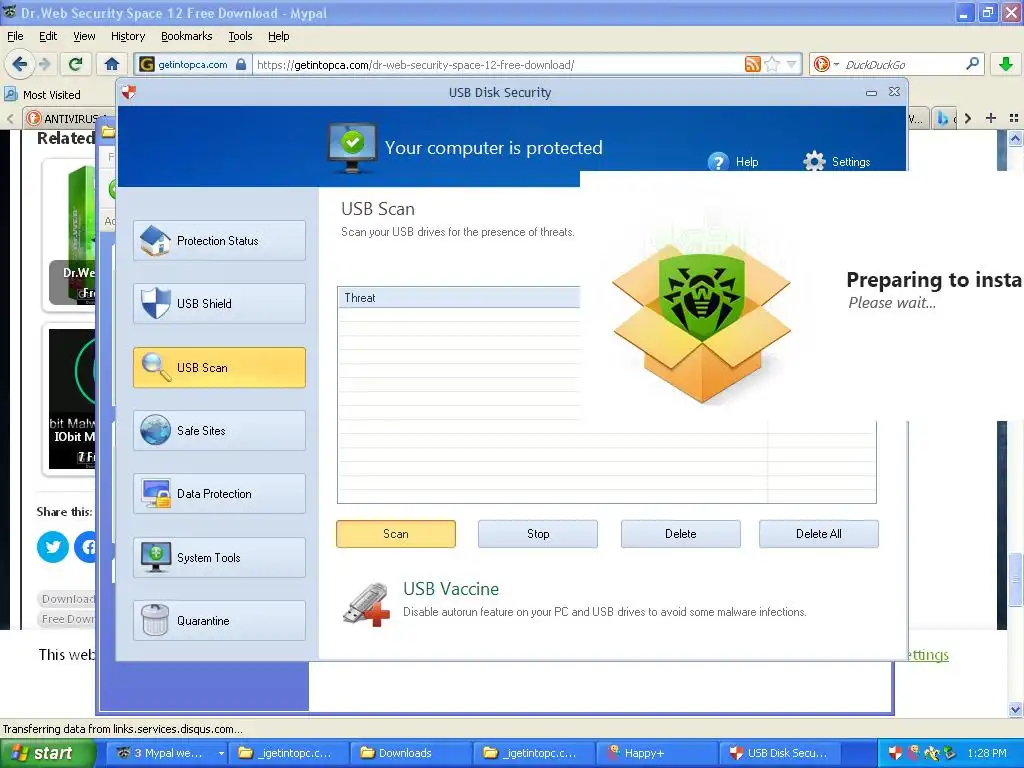The width and height of the screenshot is (1024, 768).
Task: Open the search engine selector dropdown
Action: click(x=825, y=64)
